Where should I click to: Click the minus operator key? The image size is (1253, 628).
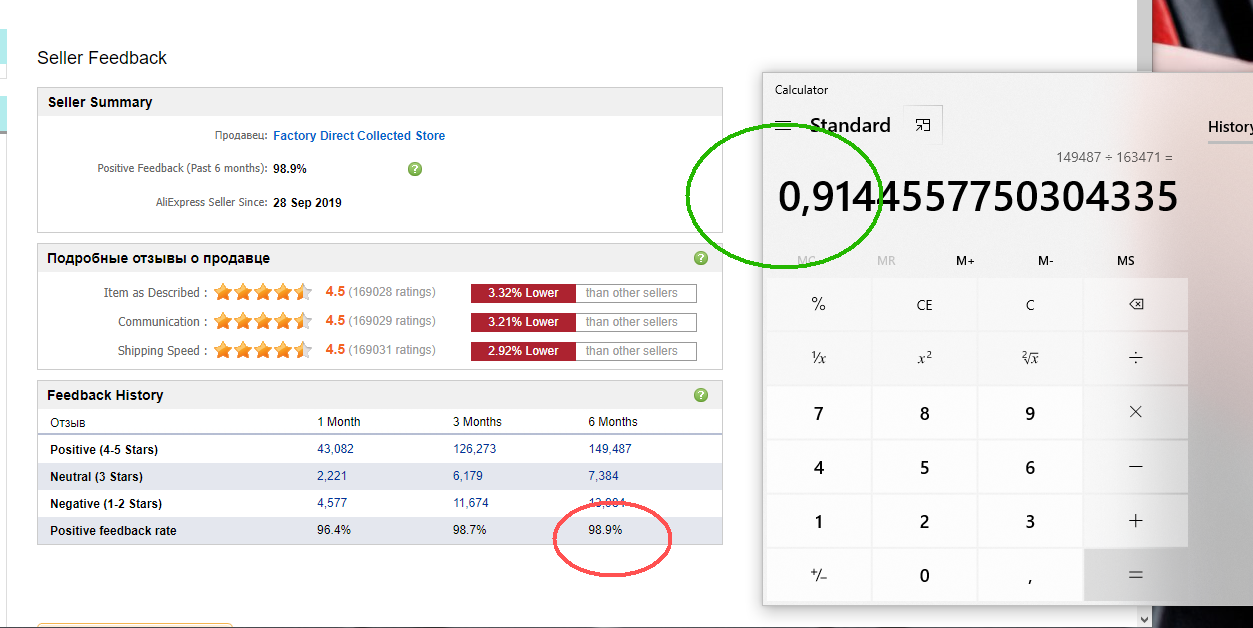[x=1135, y=467]
